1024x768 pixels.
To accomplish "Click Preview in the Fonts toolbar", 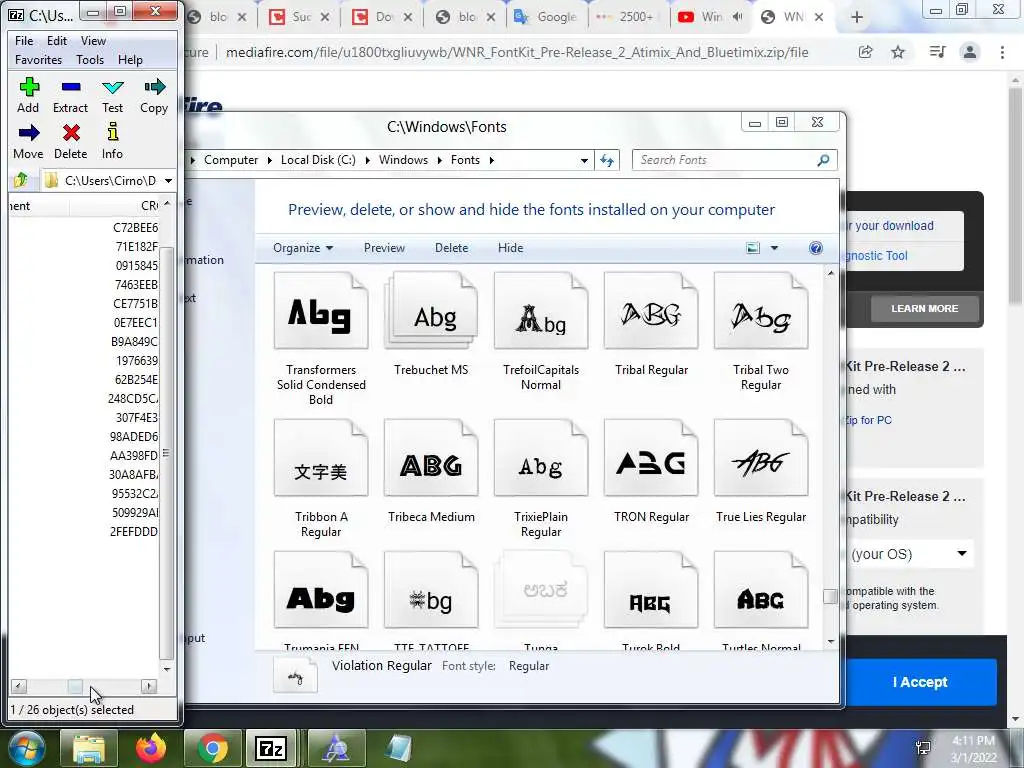I will pyautogui.click(x=384, y=248).
